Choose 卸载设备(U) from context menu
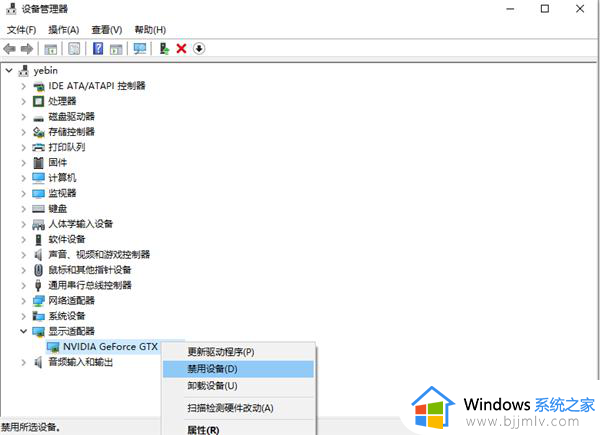 [238, 386]
